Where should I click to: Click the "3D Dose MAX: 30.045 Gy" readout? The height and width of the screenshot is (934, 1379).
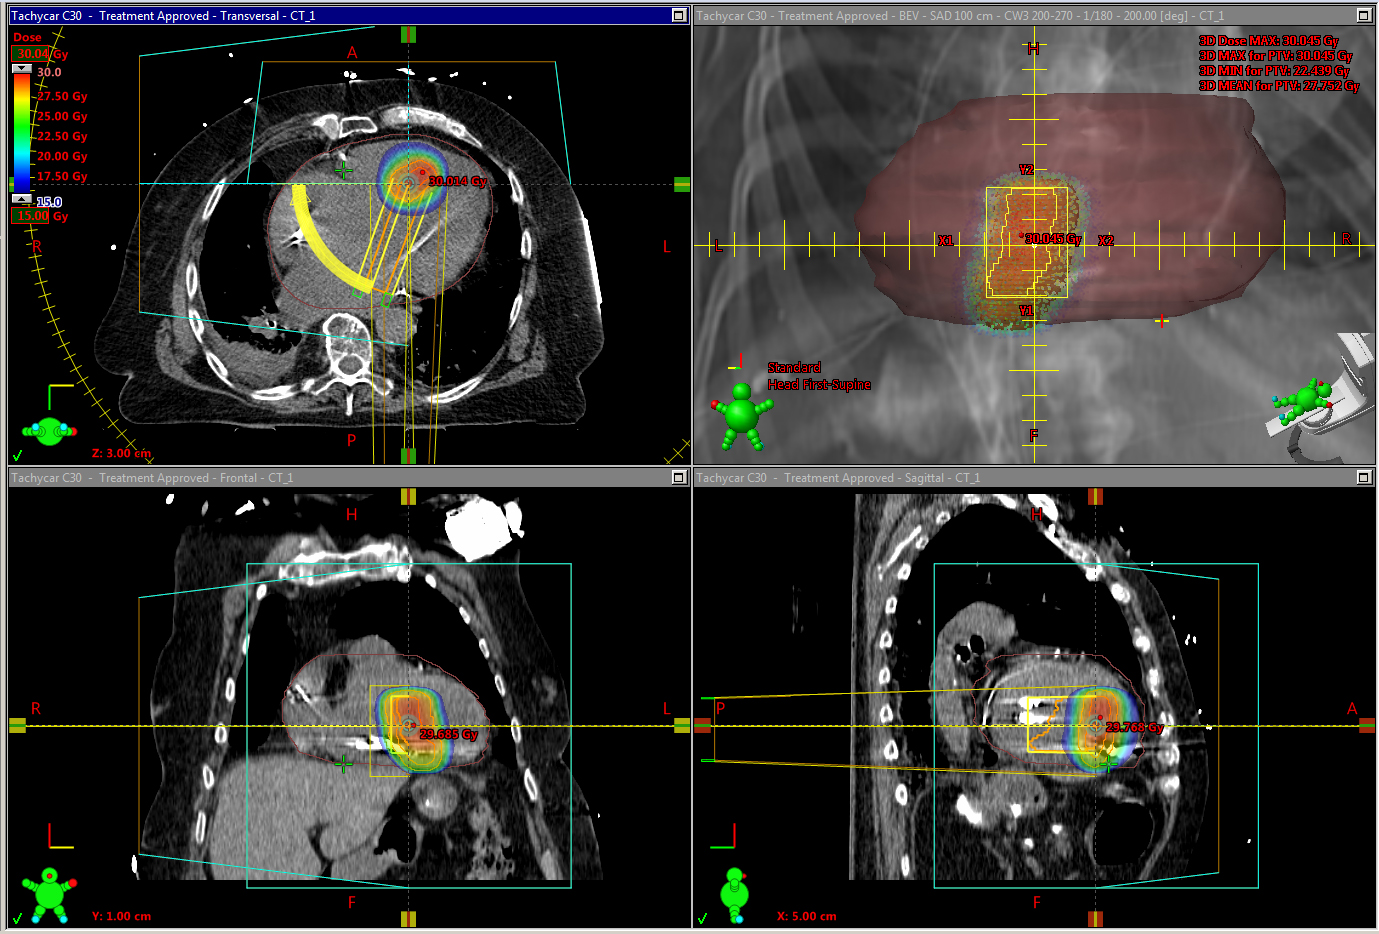1269,41
